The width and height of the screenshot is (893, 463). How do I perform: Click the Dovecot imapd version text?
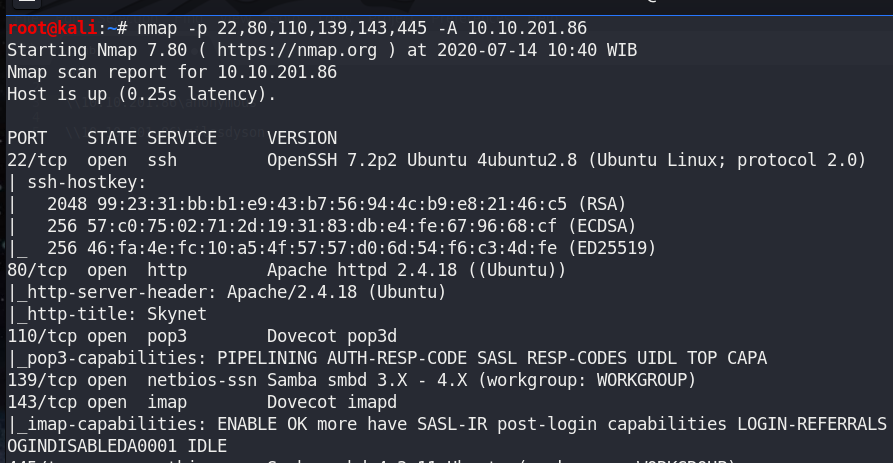pos(331,402)
